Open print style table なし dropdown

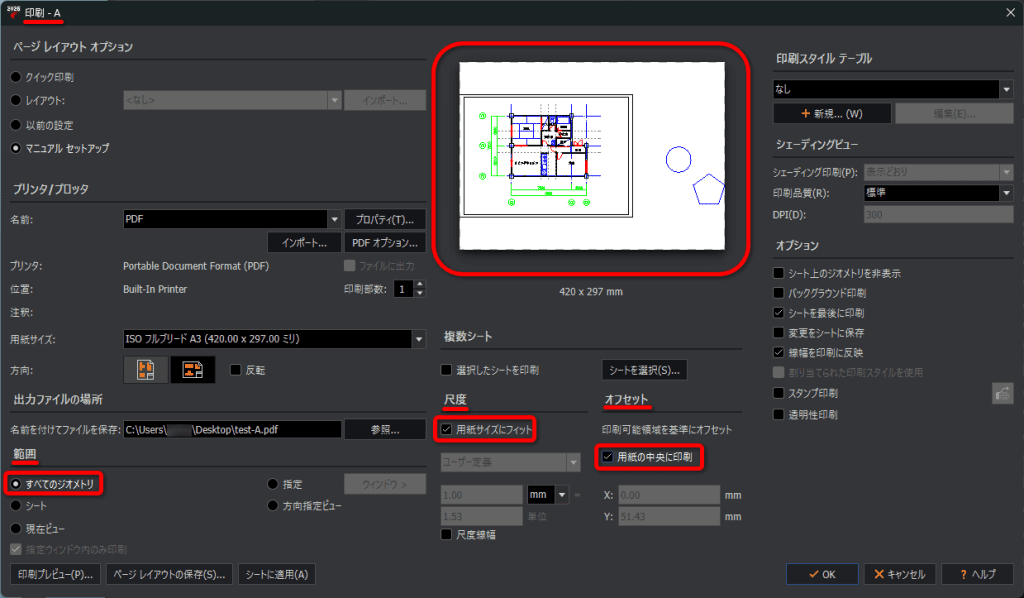coord(1006,89)
